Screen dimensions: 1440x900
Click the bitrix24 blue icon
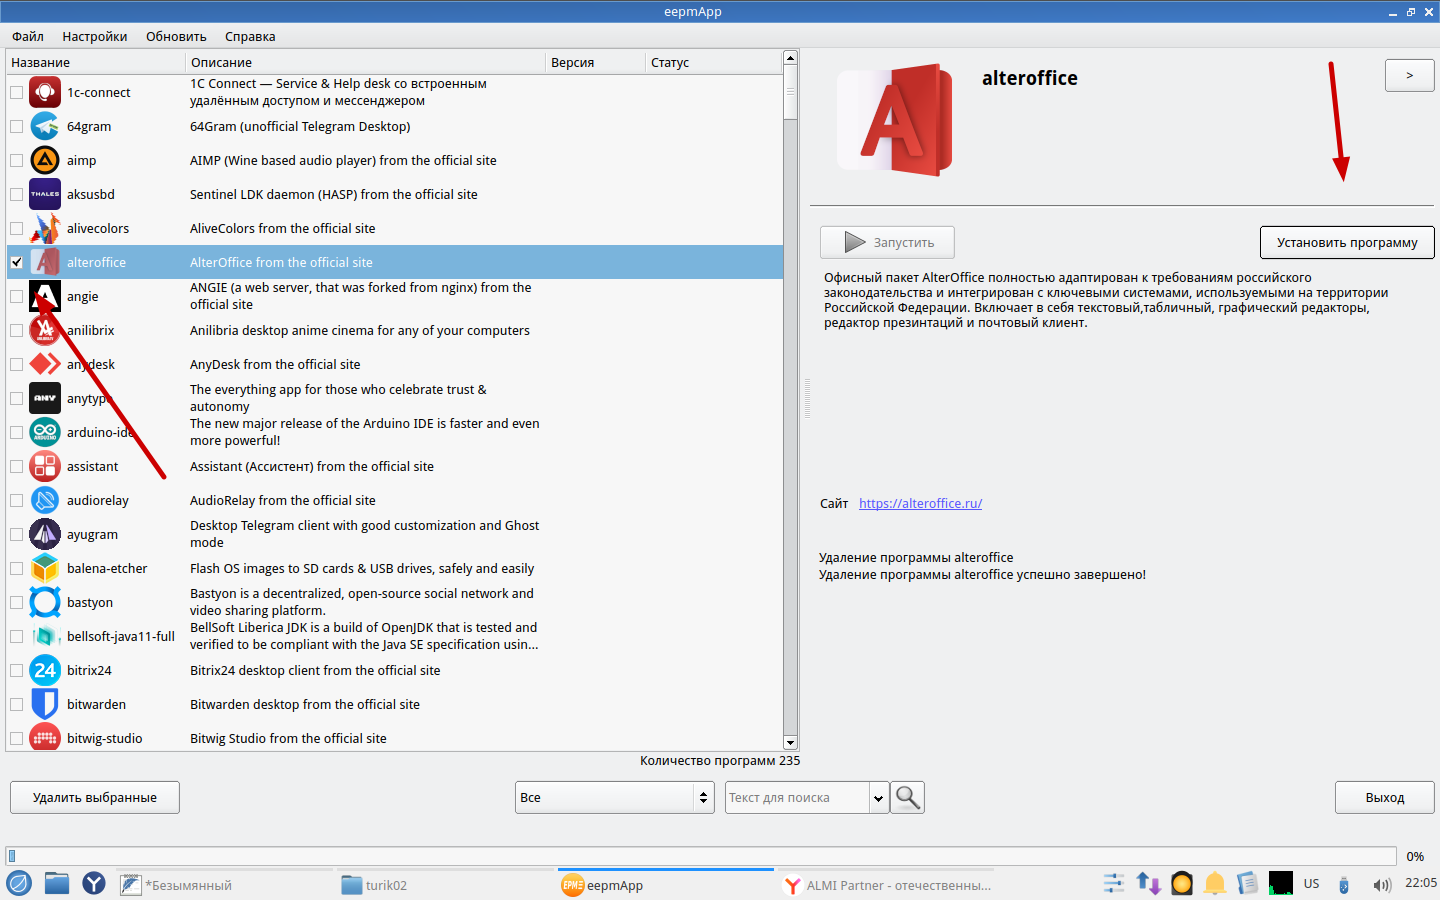(x=45, y=670)
